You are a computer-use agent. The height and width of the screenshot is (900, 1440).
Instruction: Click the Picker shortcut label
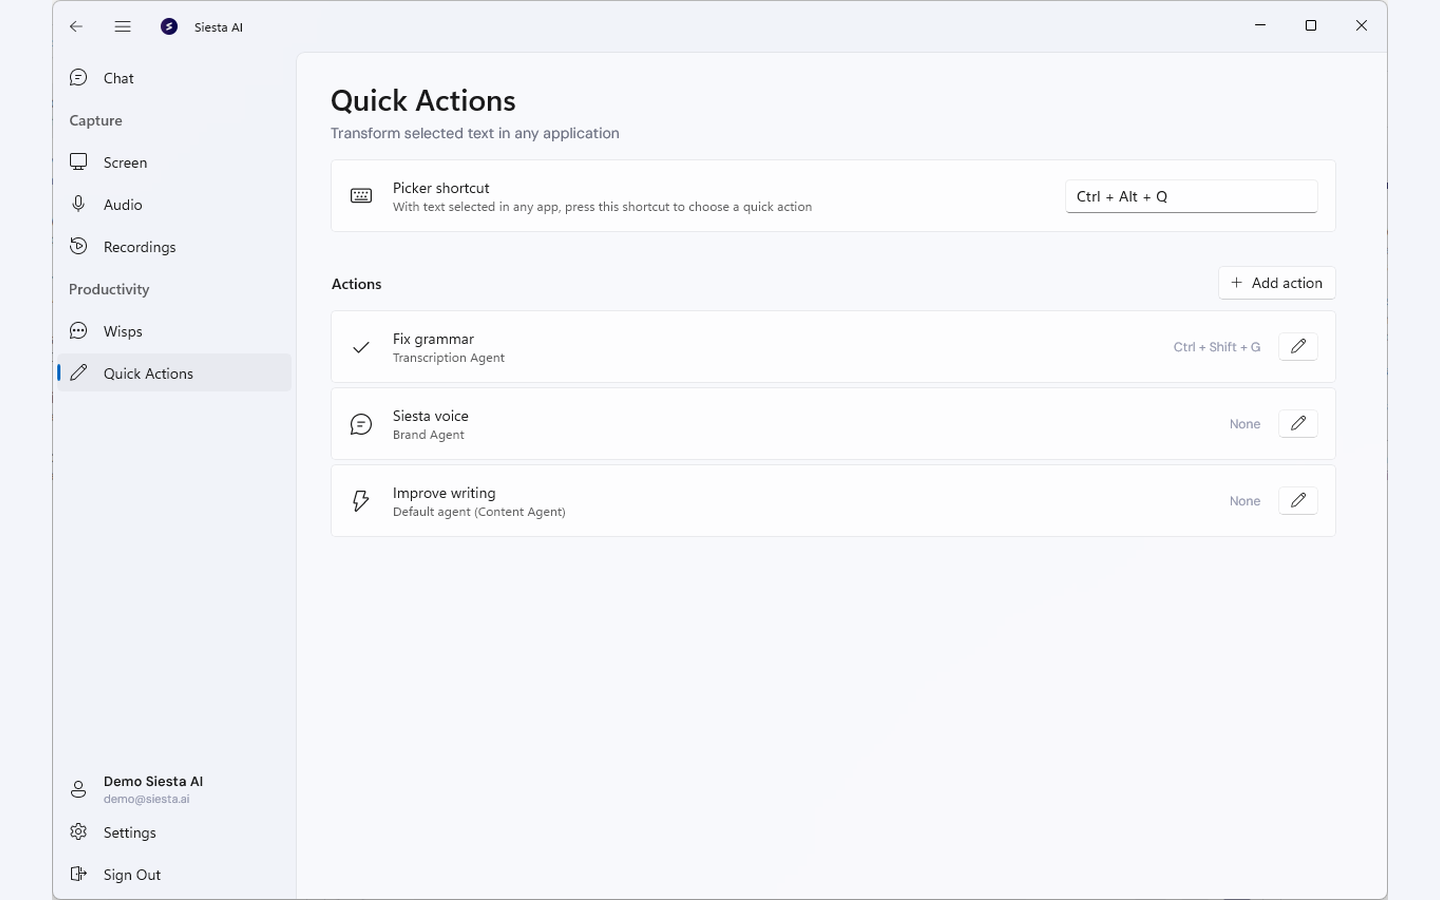click(441, 188)
